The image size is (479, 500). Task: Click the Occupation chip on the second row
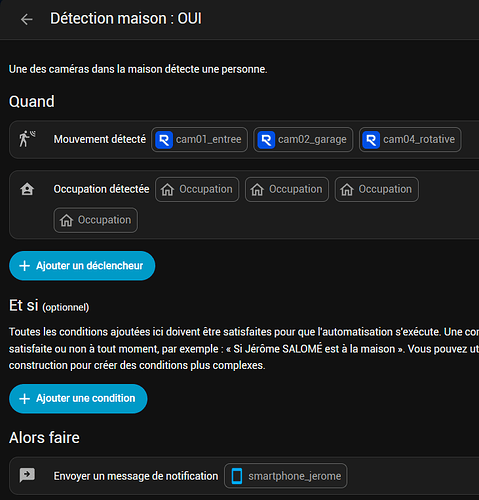[x=96, y=220]
